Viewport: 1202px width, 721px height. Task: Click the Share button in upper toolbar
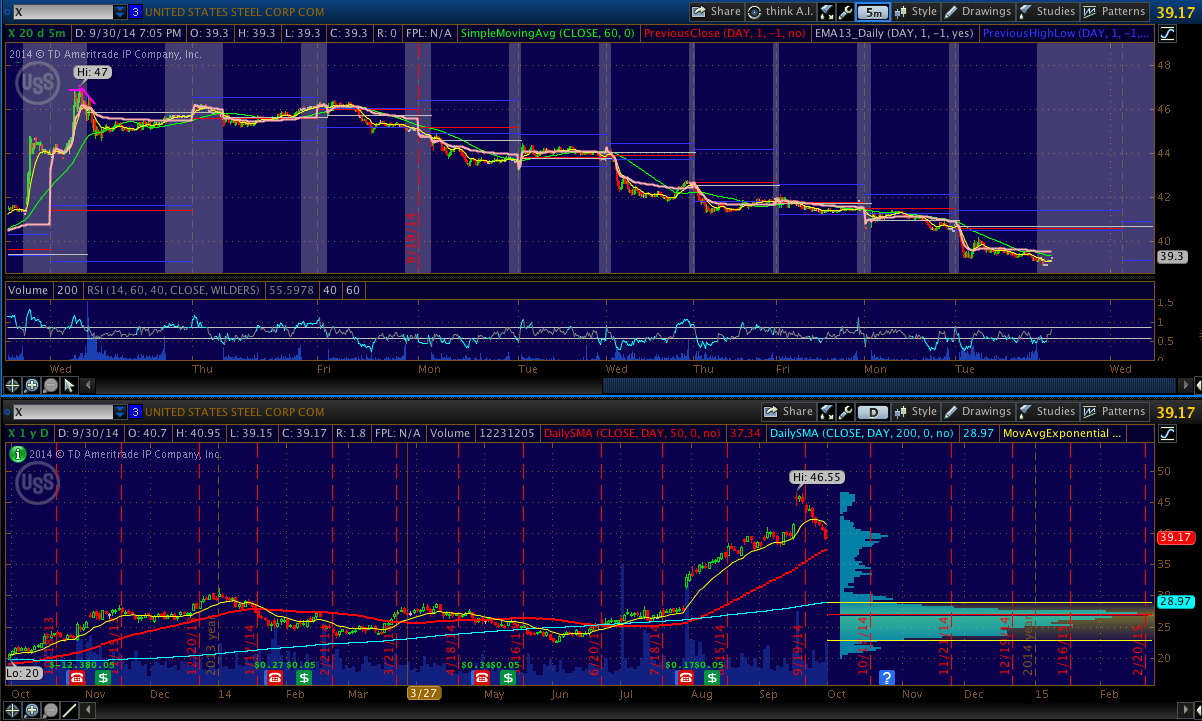(x=717, y=12)
